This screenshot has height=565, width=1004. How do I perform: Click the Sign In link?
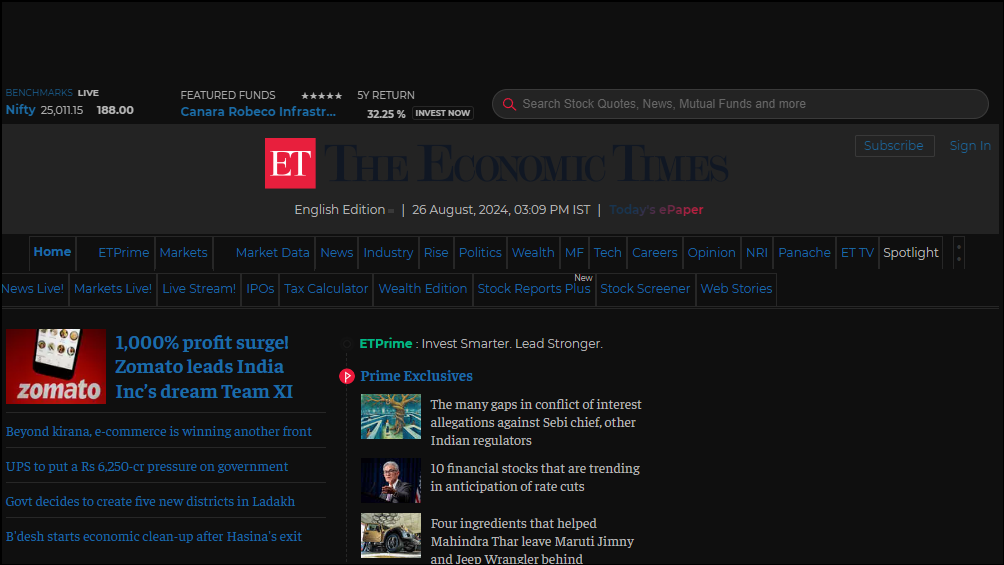pos(969,145)
